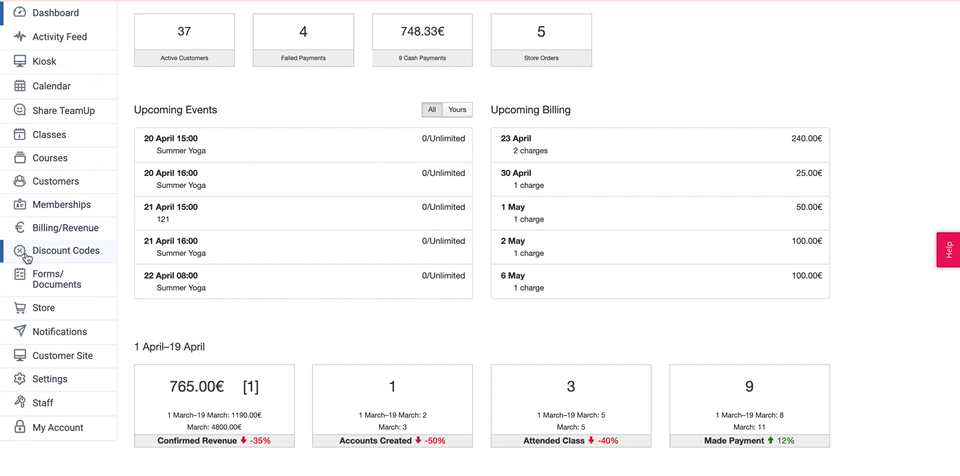Click the Dashboard gauge icon
Viewport: 960px width, 476px height.
(19, 13)
